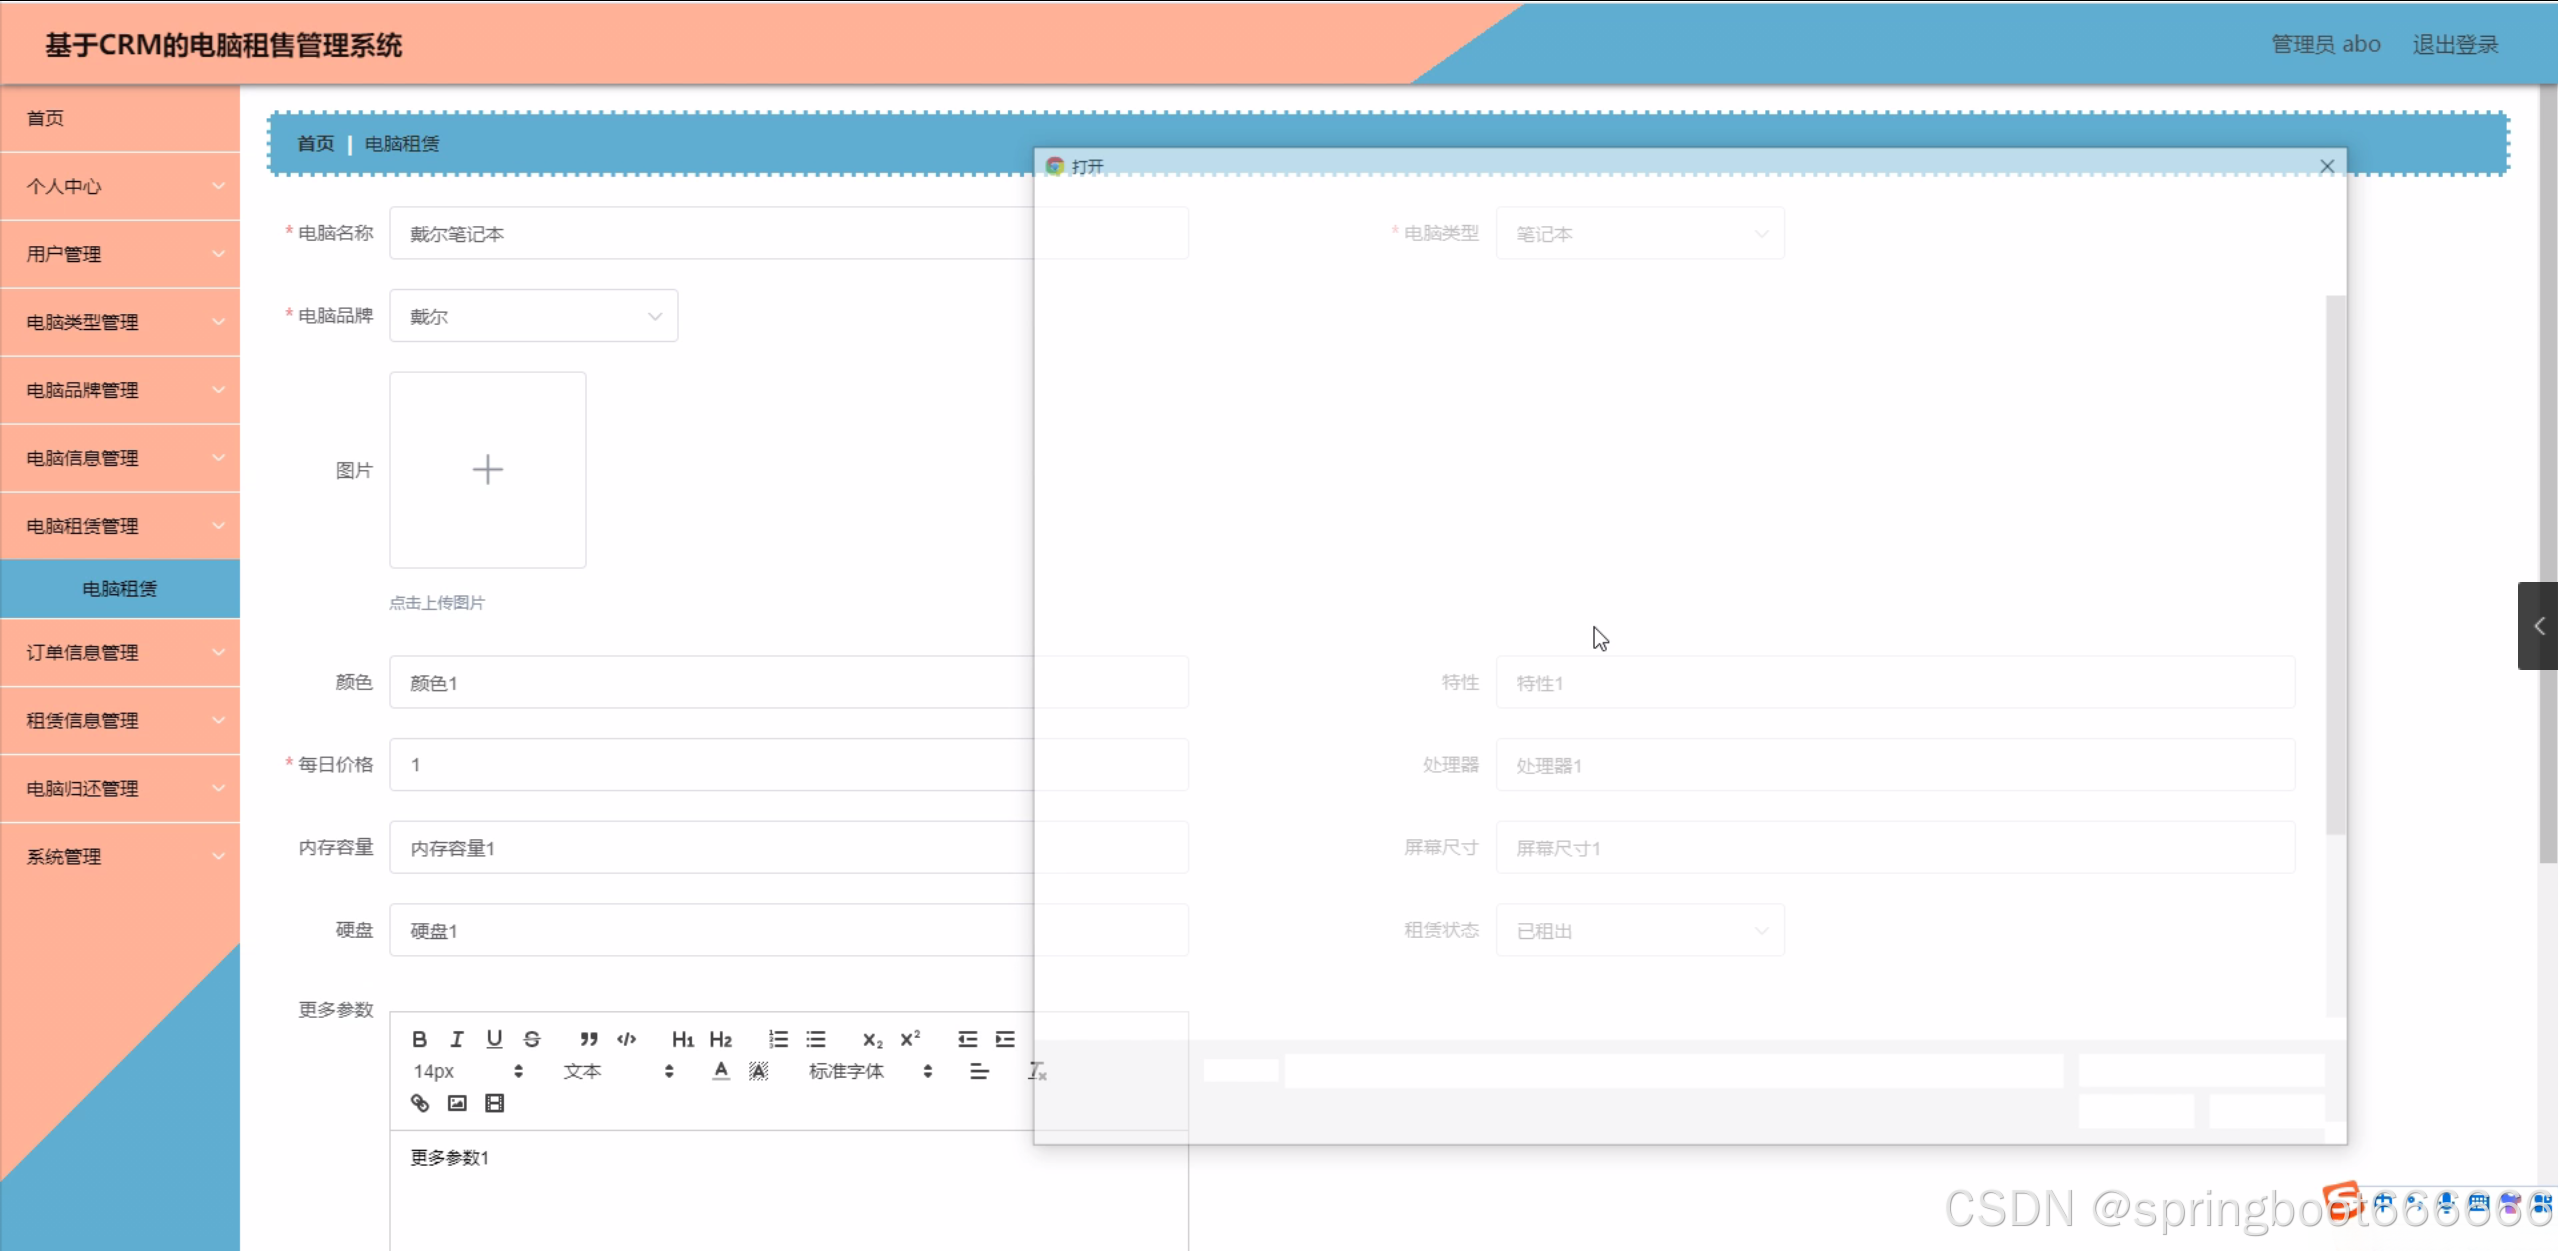
Task: Open 首页 in the left sidebar
Action: (x=45, y=118)
